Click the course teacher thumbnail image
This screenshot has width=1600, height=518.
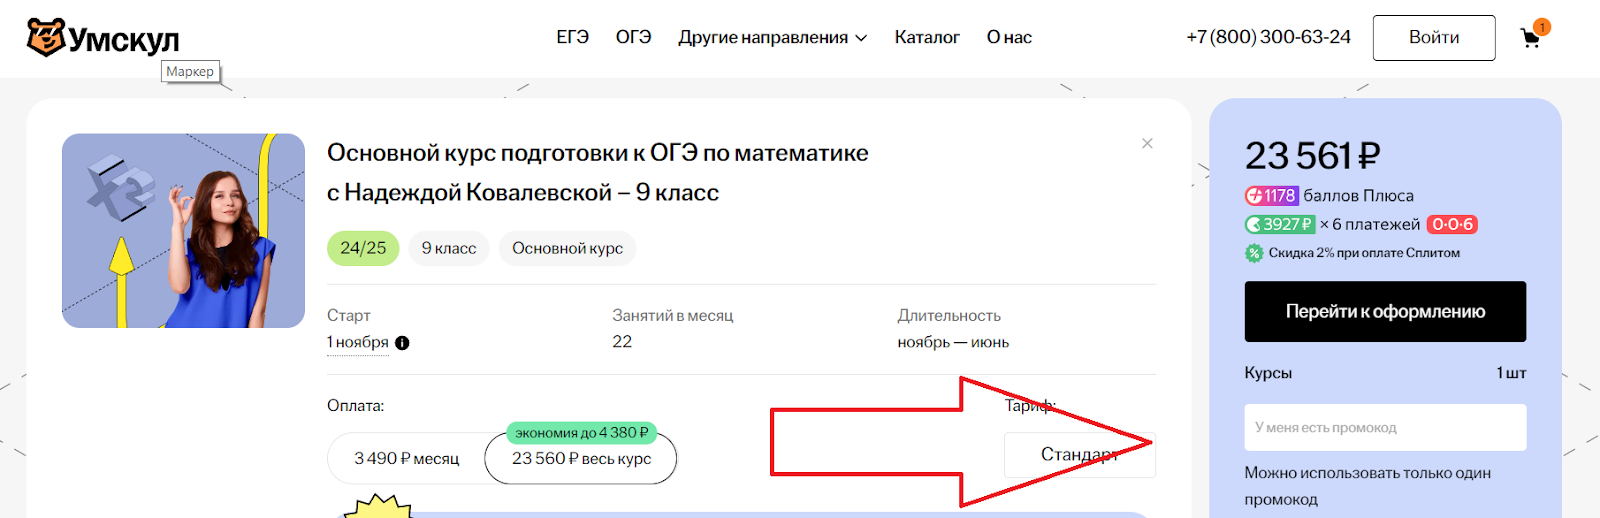(x=183, y=231)
